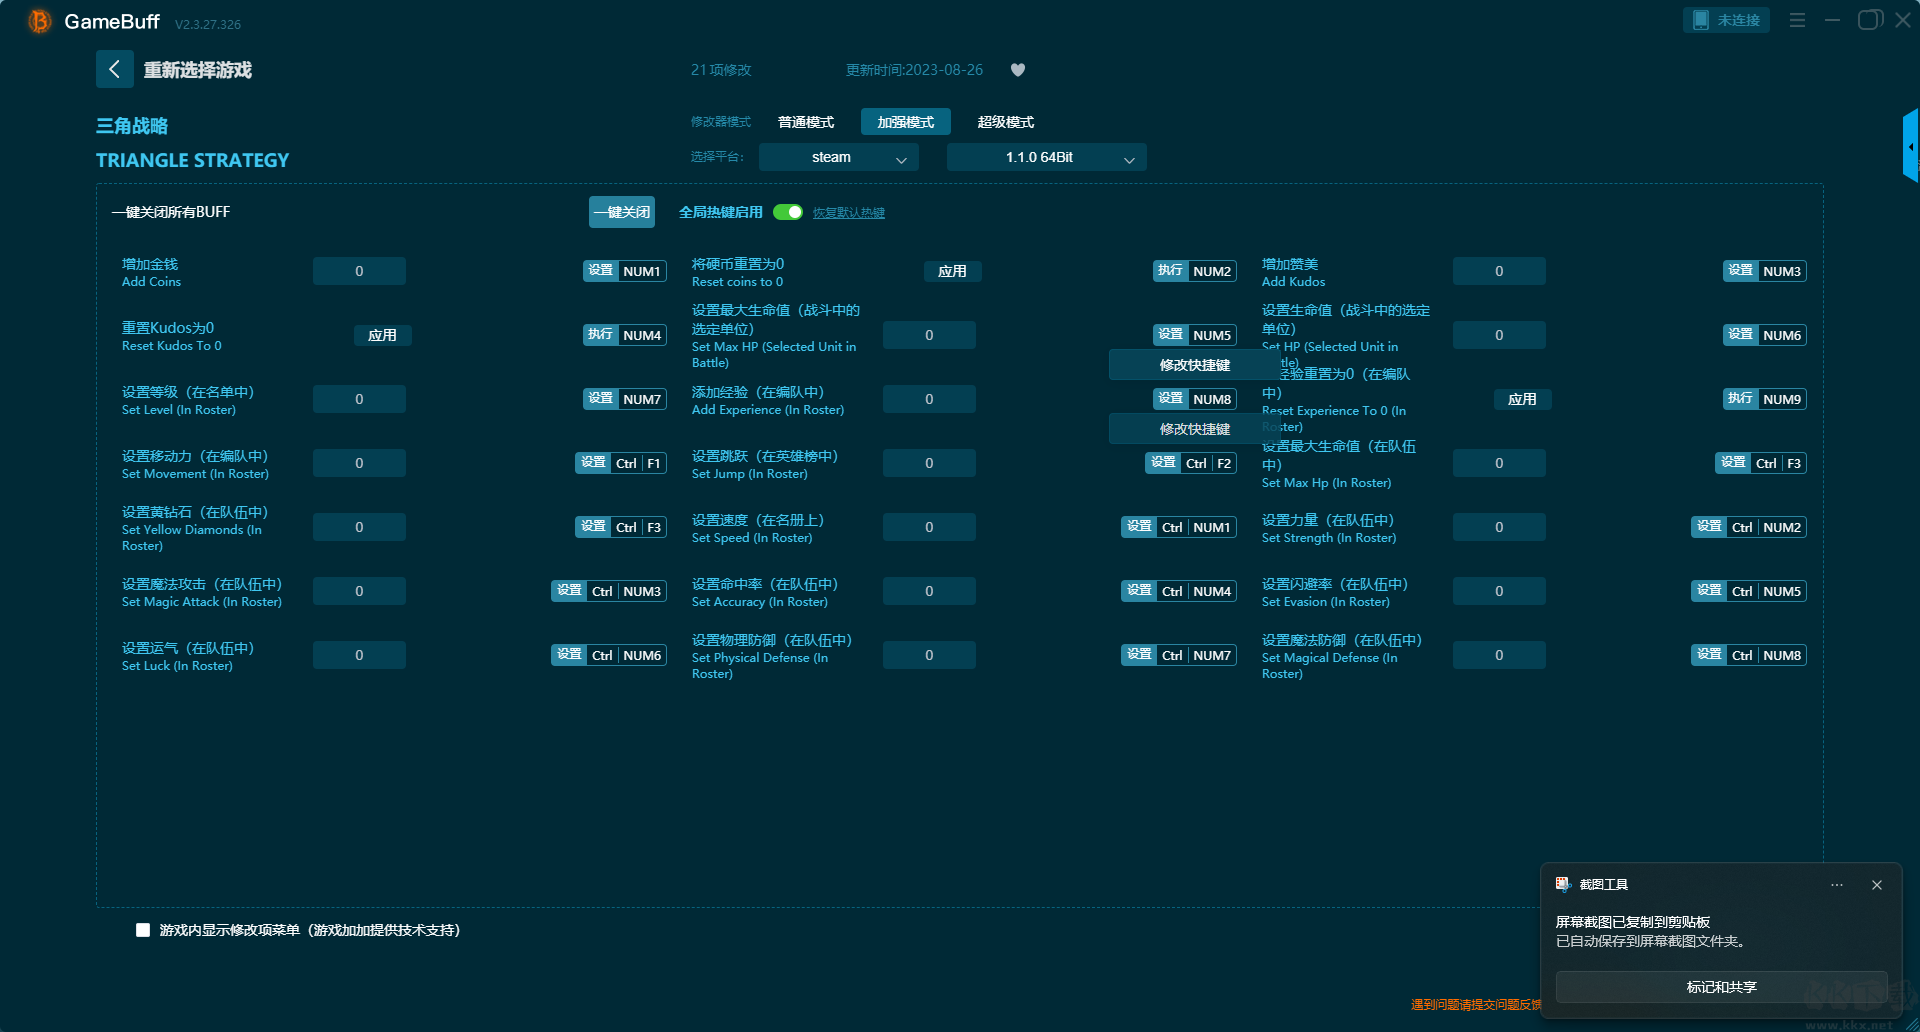Open the 1.1.0 64Bit version dropdown
The width and height of the screenshot is (1920, 1032).
coord(1046,157)
